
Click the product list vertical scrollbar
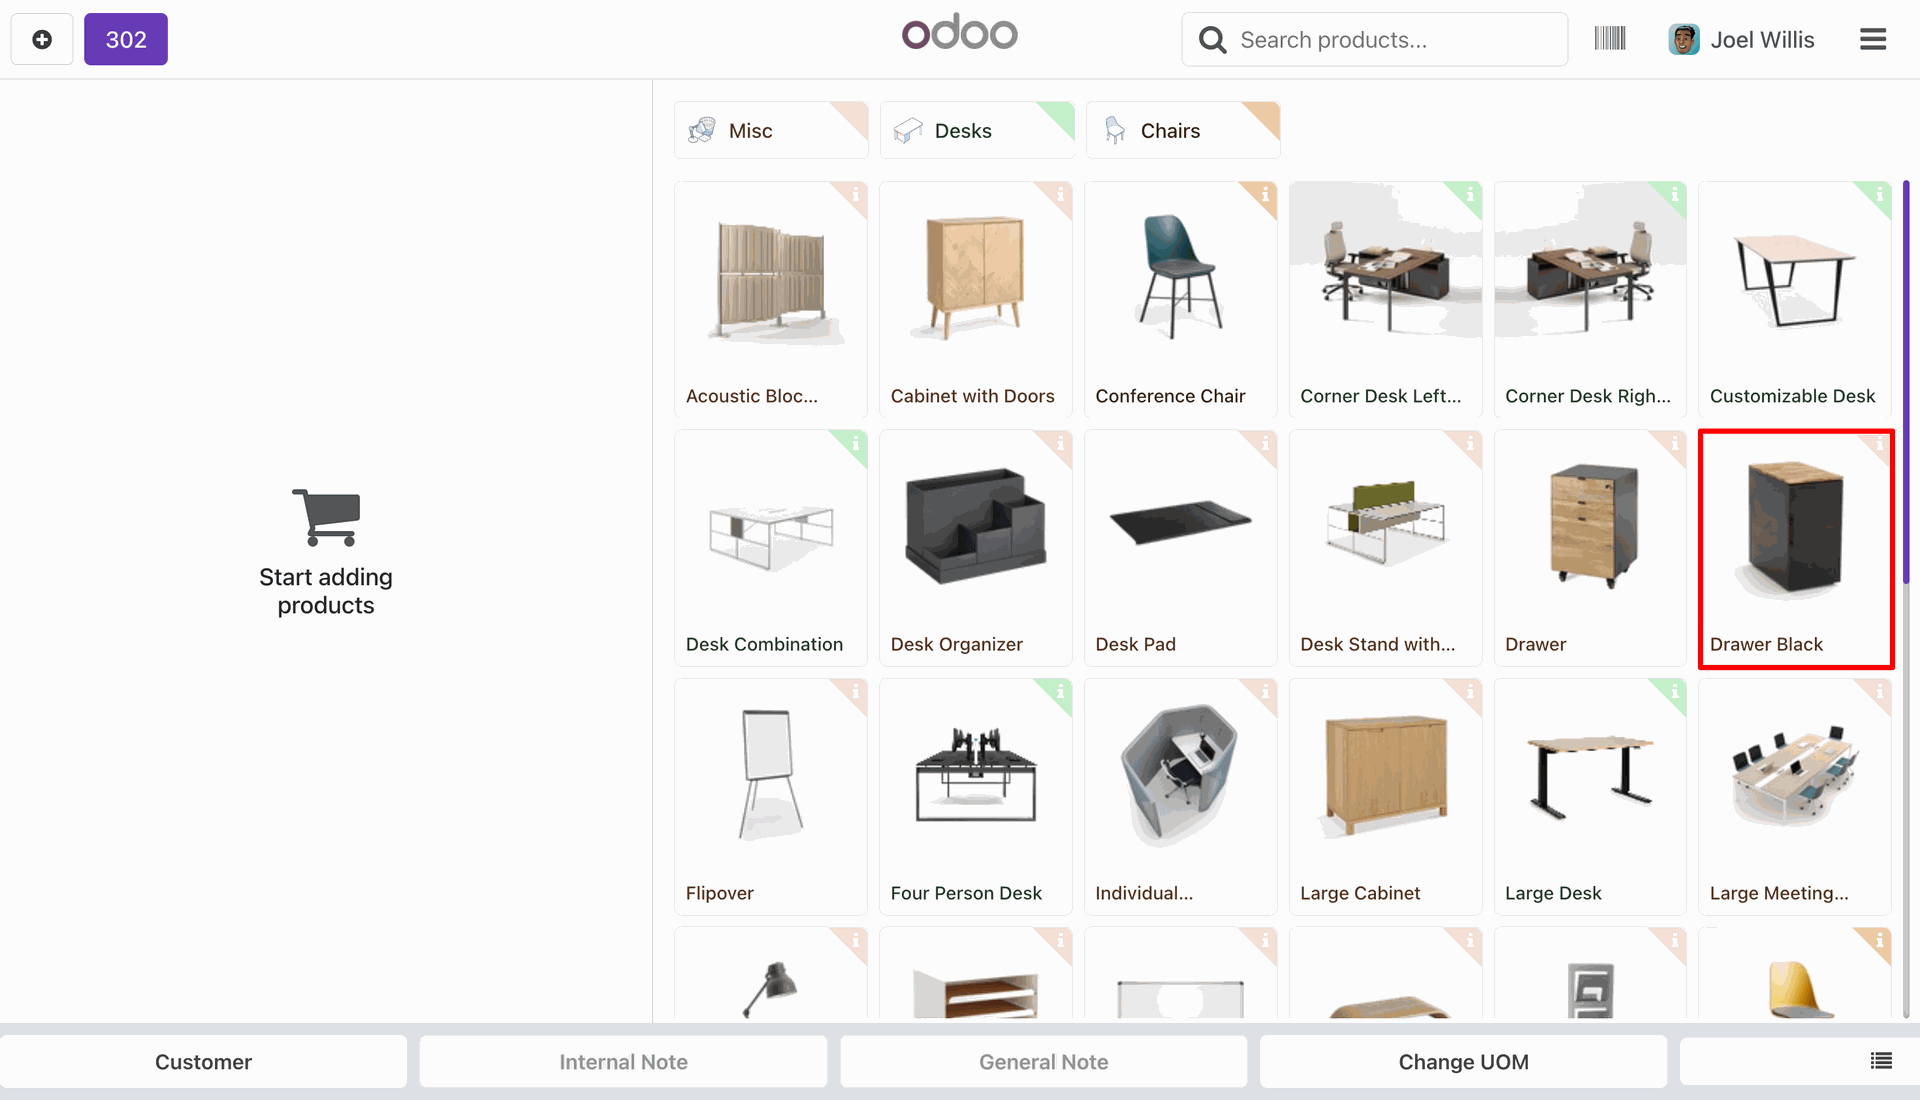coord(1906,382)
